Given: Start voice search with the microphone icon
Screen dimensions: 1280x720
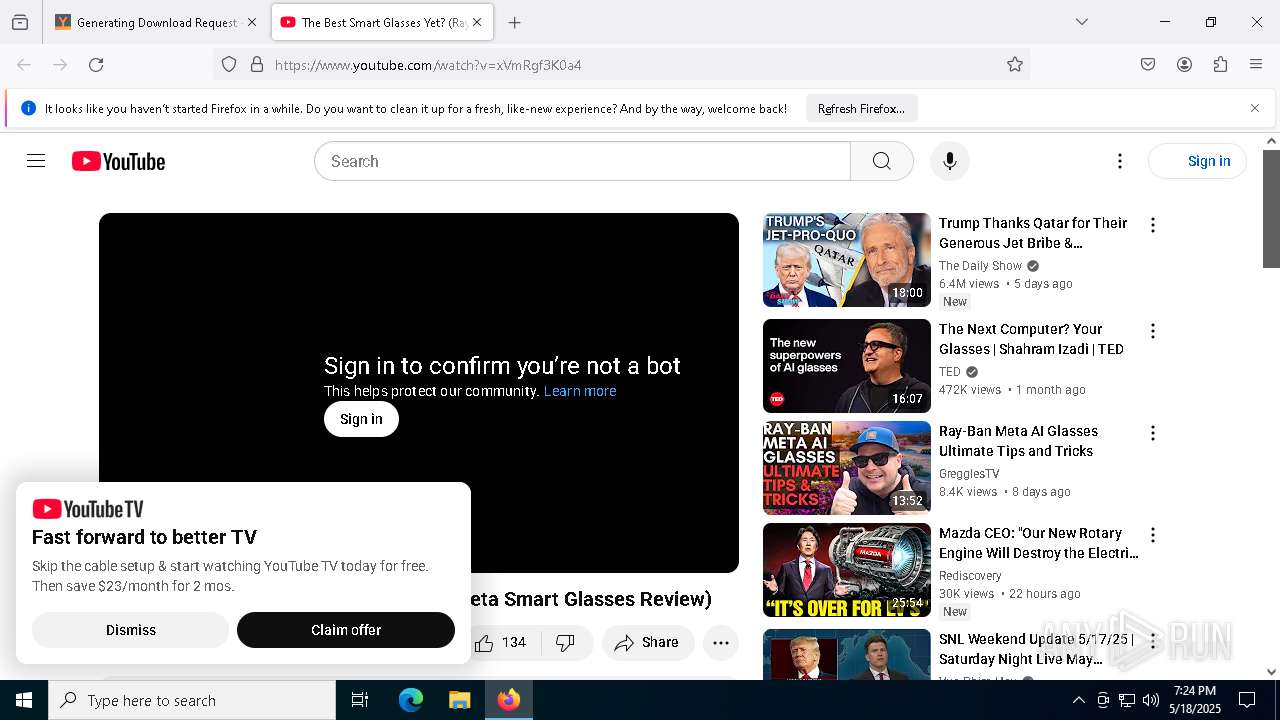Looking at the screenshot, I should pyautogui.click(x=950, y=161).
